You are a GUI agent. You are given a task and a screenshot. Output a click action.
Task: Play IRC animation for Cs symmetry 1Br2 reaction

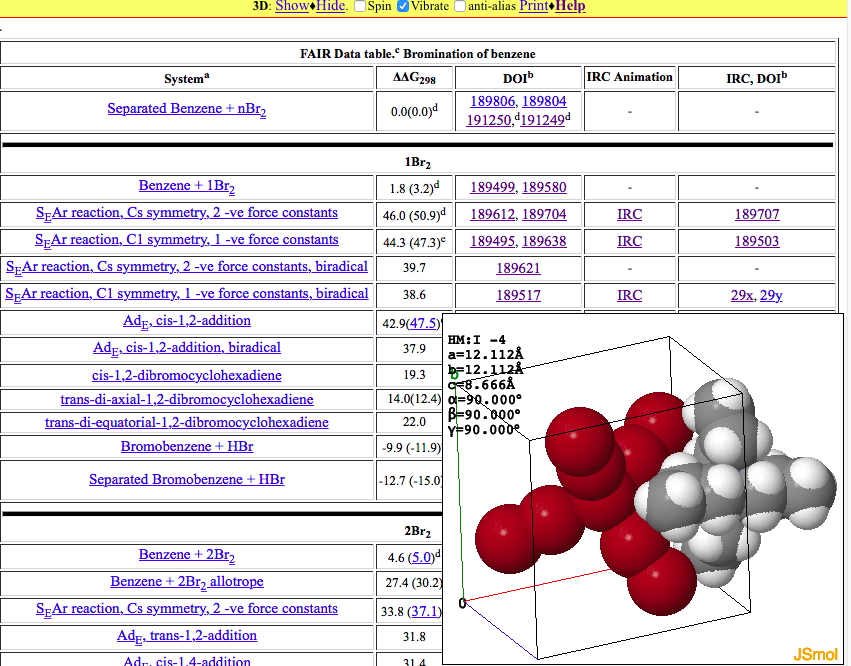point(629,214)
